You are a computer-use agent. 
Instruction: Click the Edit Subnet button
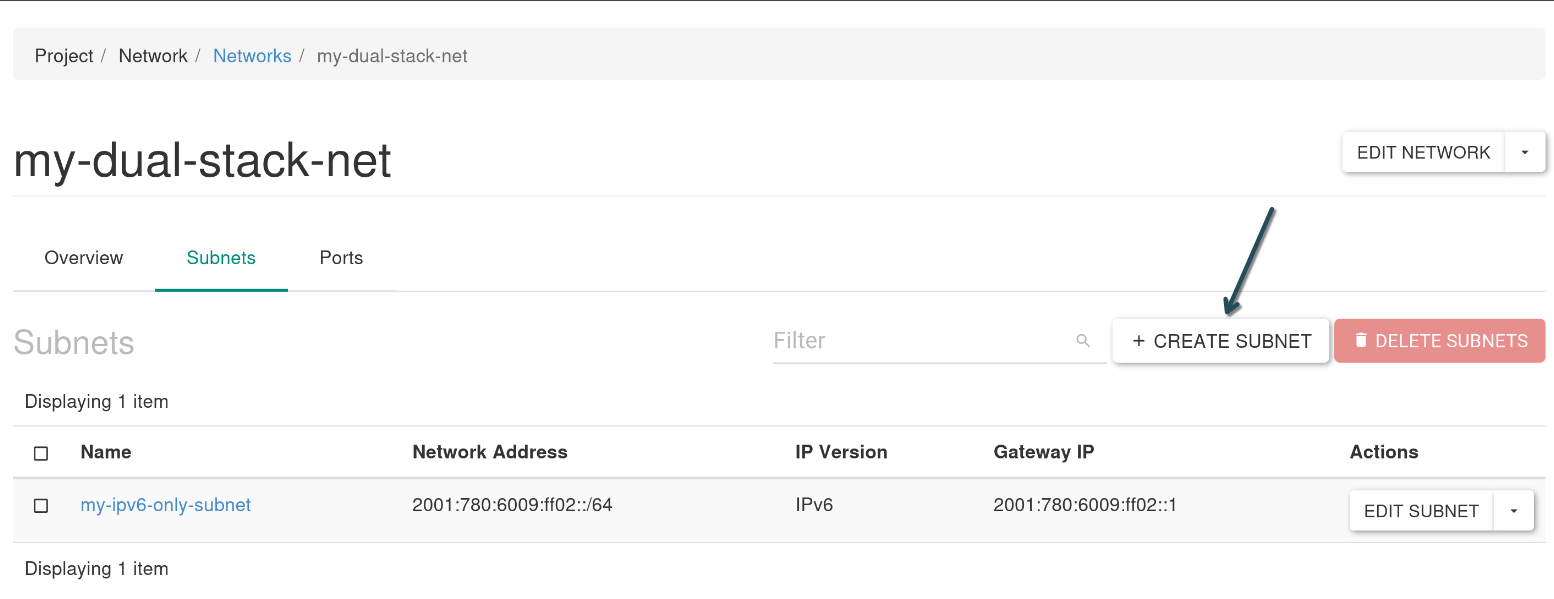(x=1421, y=511)
